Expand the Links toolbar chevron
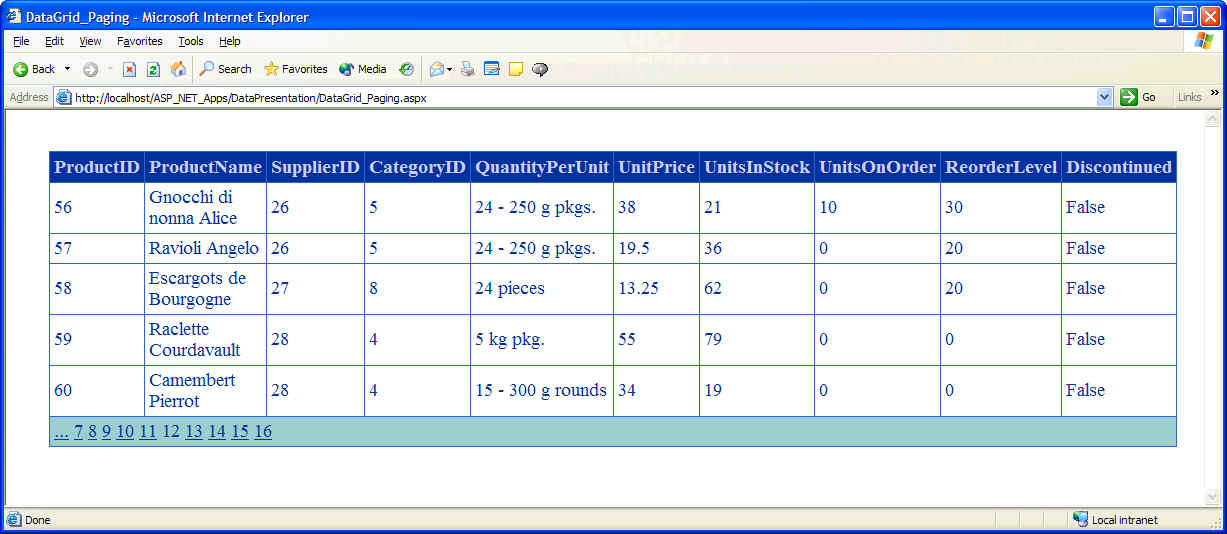 [x=1215, y=94]
